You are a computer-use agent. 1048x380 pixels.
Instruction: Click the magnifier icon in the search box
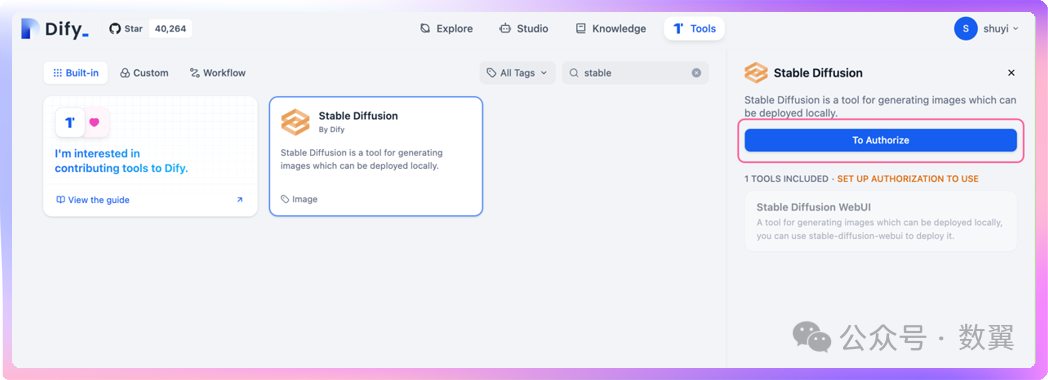click(573, 73)
